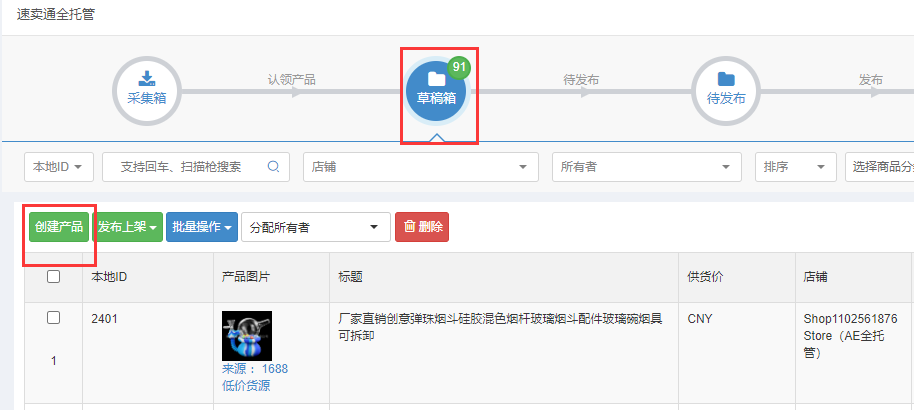The width and height of the screenshot is (914, 410).
Task: Tick the checkbox for product 2401
Action: point(54,318)
